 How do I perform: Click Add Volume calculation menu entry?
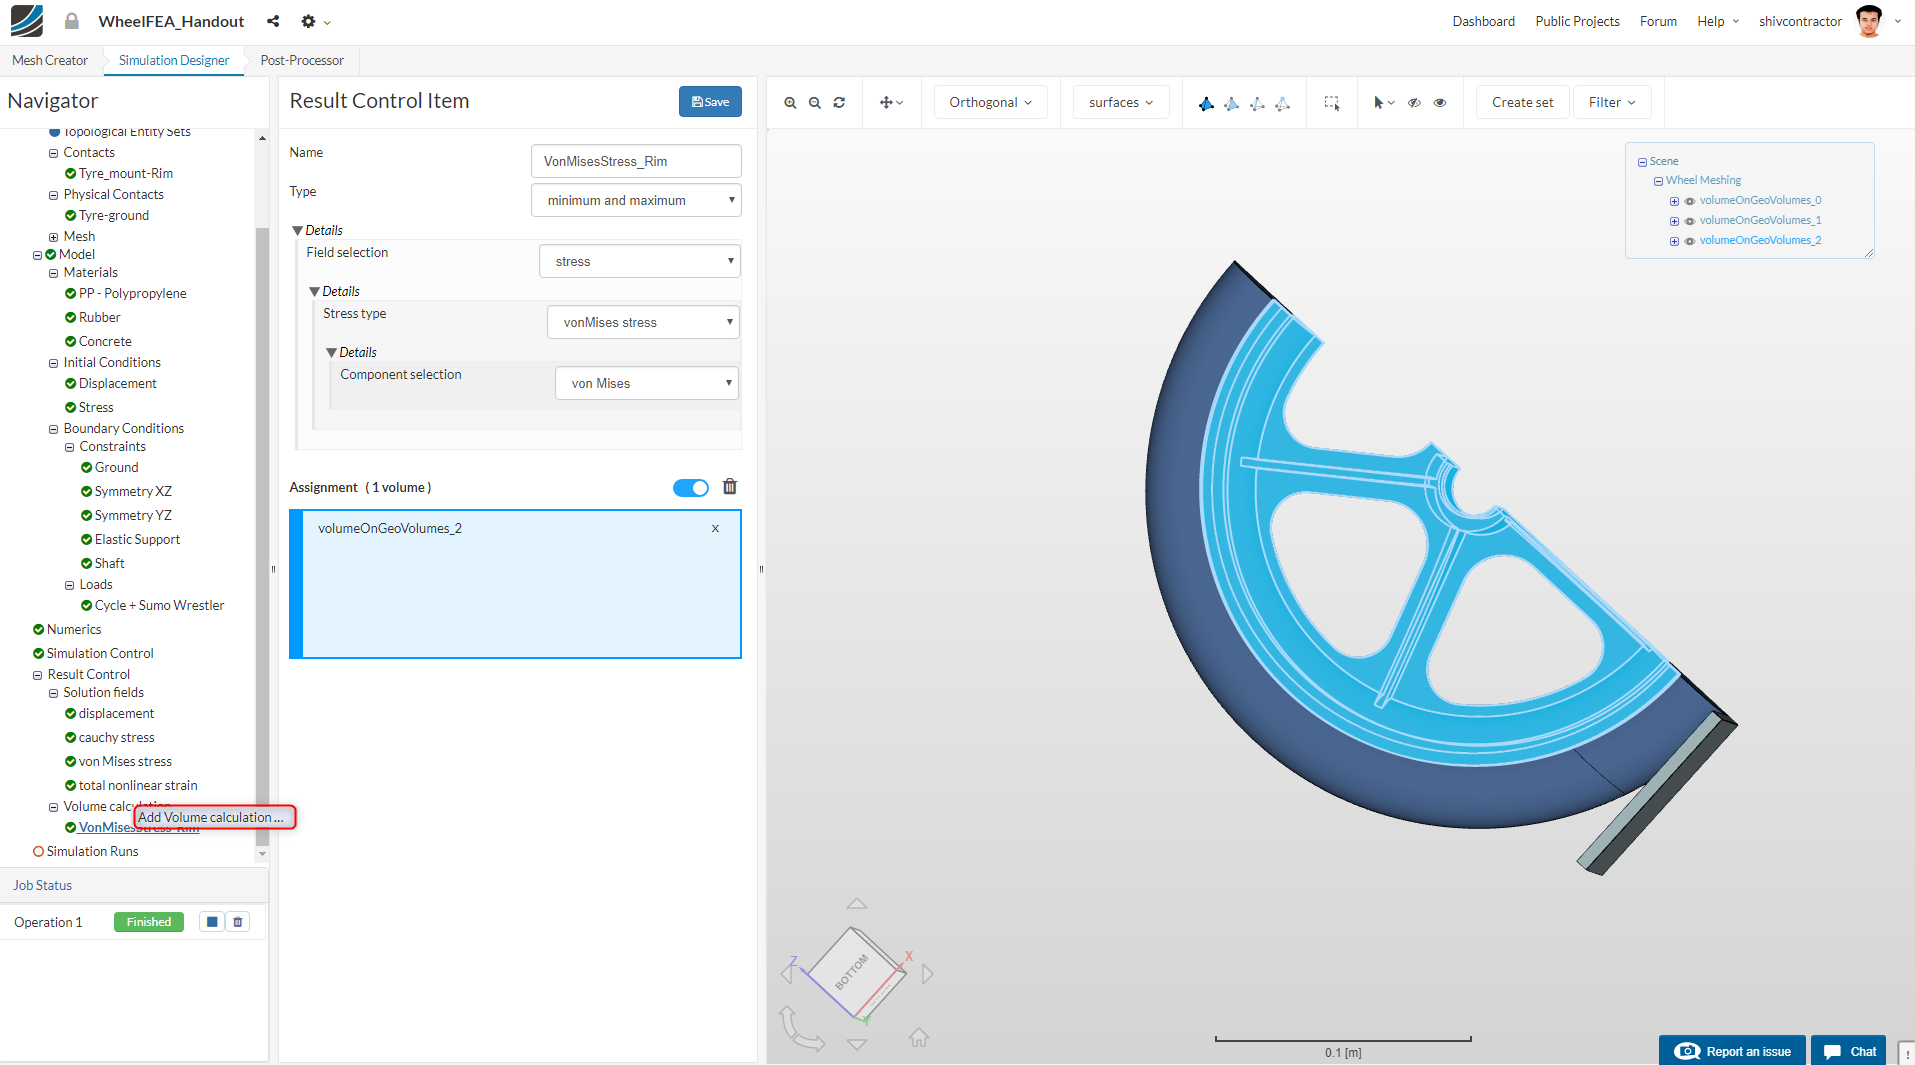[215, 818]
